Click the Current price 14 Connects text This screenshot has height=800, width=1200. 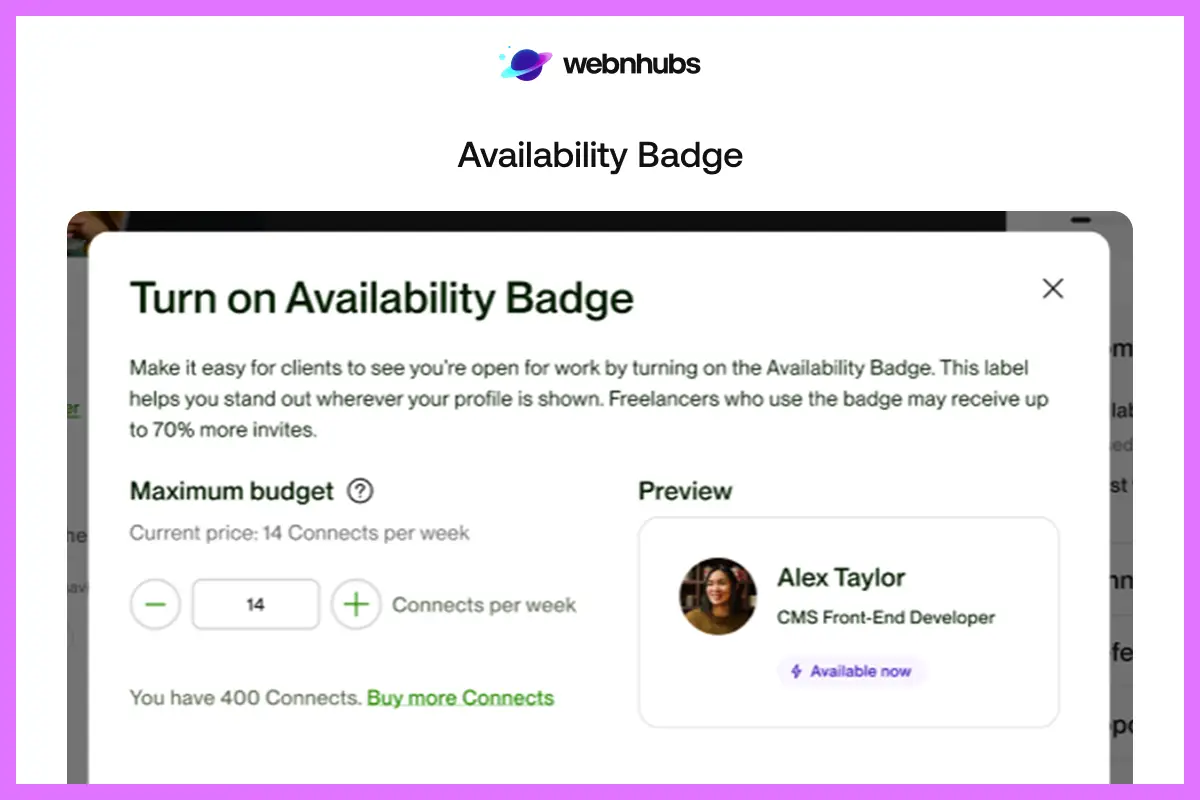coord(299,533)
